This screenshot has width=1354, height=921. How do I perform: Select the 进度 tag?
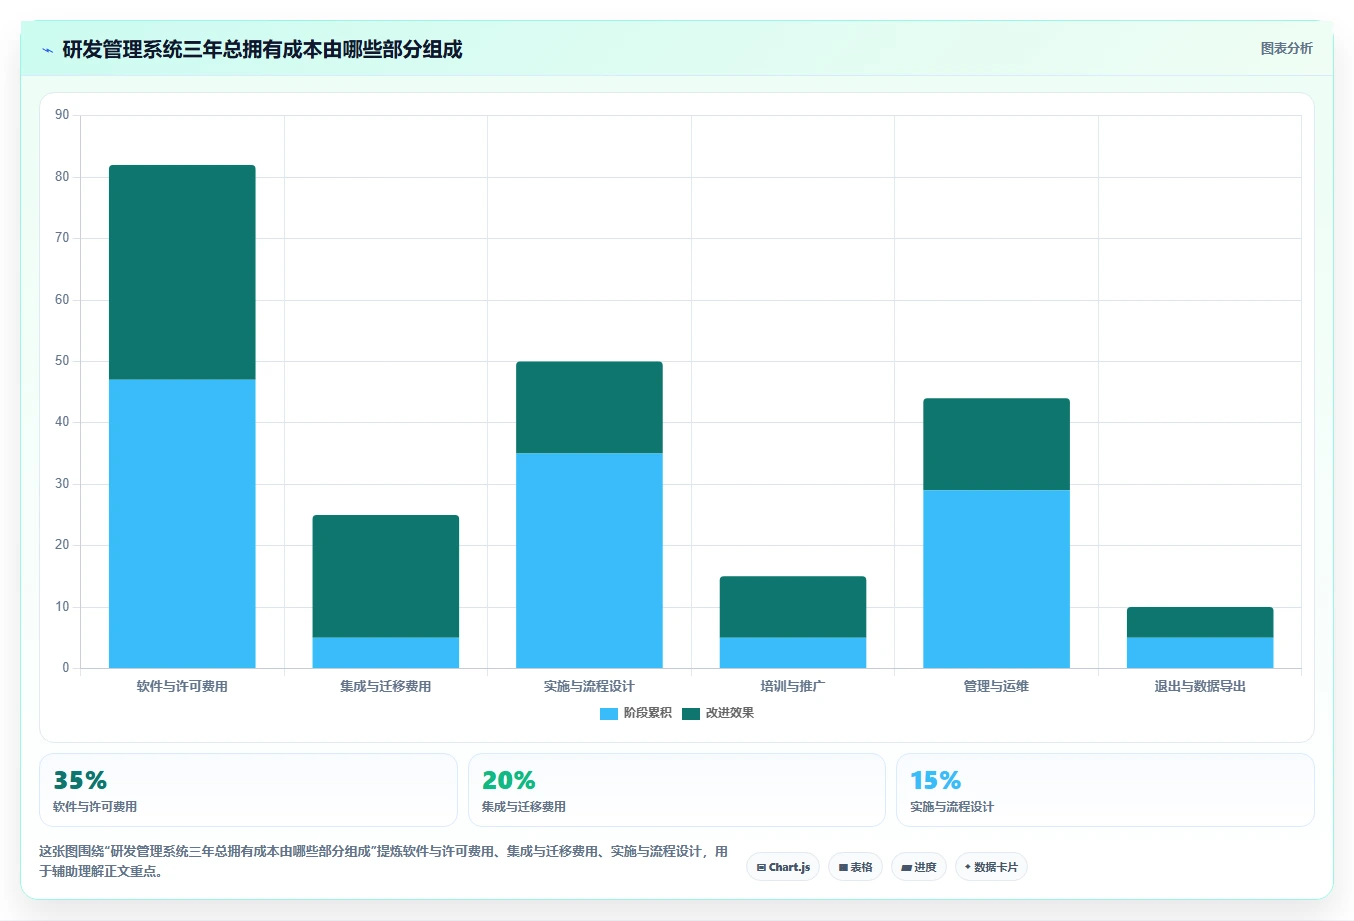click(x=919, y=867)
